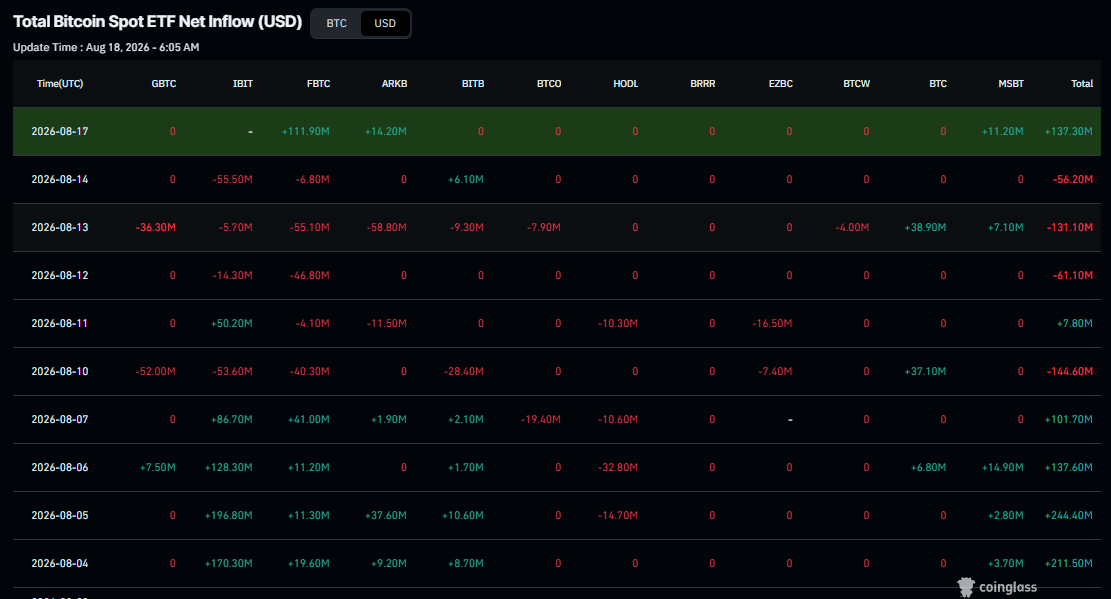Click the EZBC column header
Image resolution: width=1111 pixels, height=599 pixels.
coord(781,84)
